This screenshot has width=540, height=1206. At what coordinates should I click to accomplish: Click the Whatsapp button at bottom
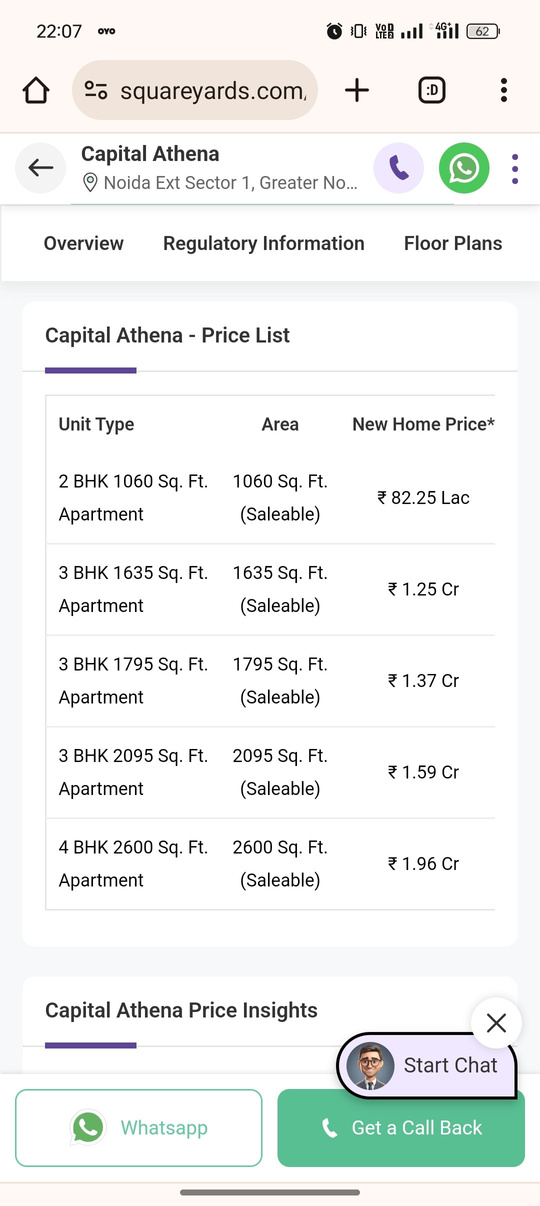click(139, 1128)
